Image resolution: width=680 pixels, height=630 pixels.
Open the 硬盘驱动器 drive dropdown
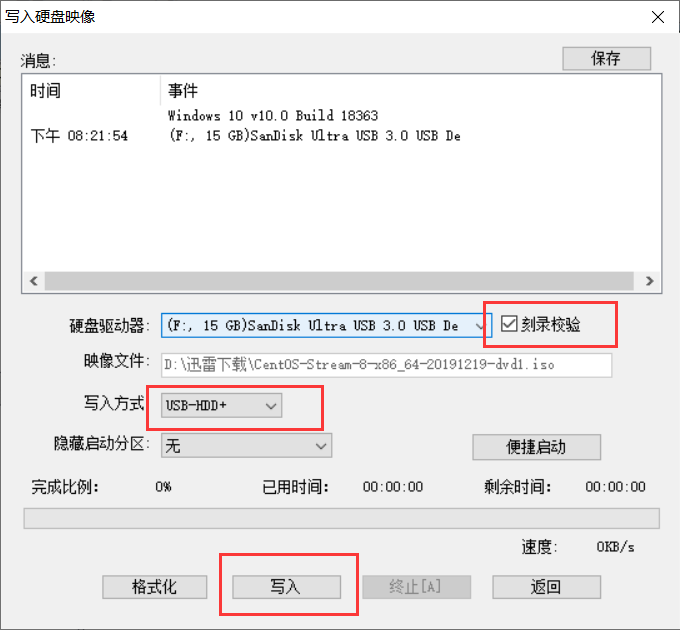326,325
